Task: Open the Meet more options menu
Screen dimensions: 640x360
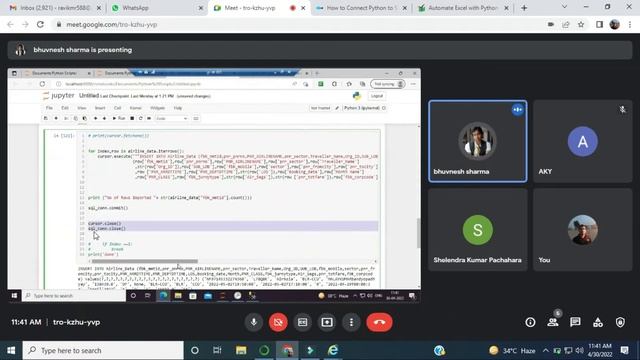Action: [x=351, y=322]
